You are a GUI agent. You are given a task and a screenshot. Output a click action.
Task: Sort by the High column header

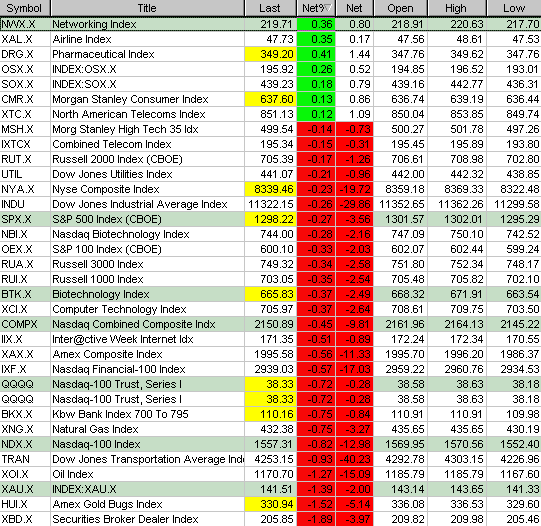coord(457,8)
